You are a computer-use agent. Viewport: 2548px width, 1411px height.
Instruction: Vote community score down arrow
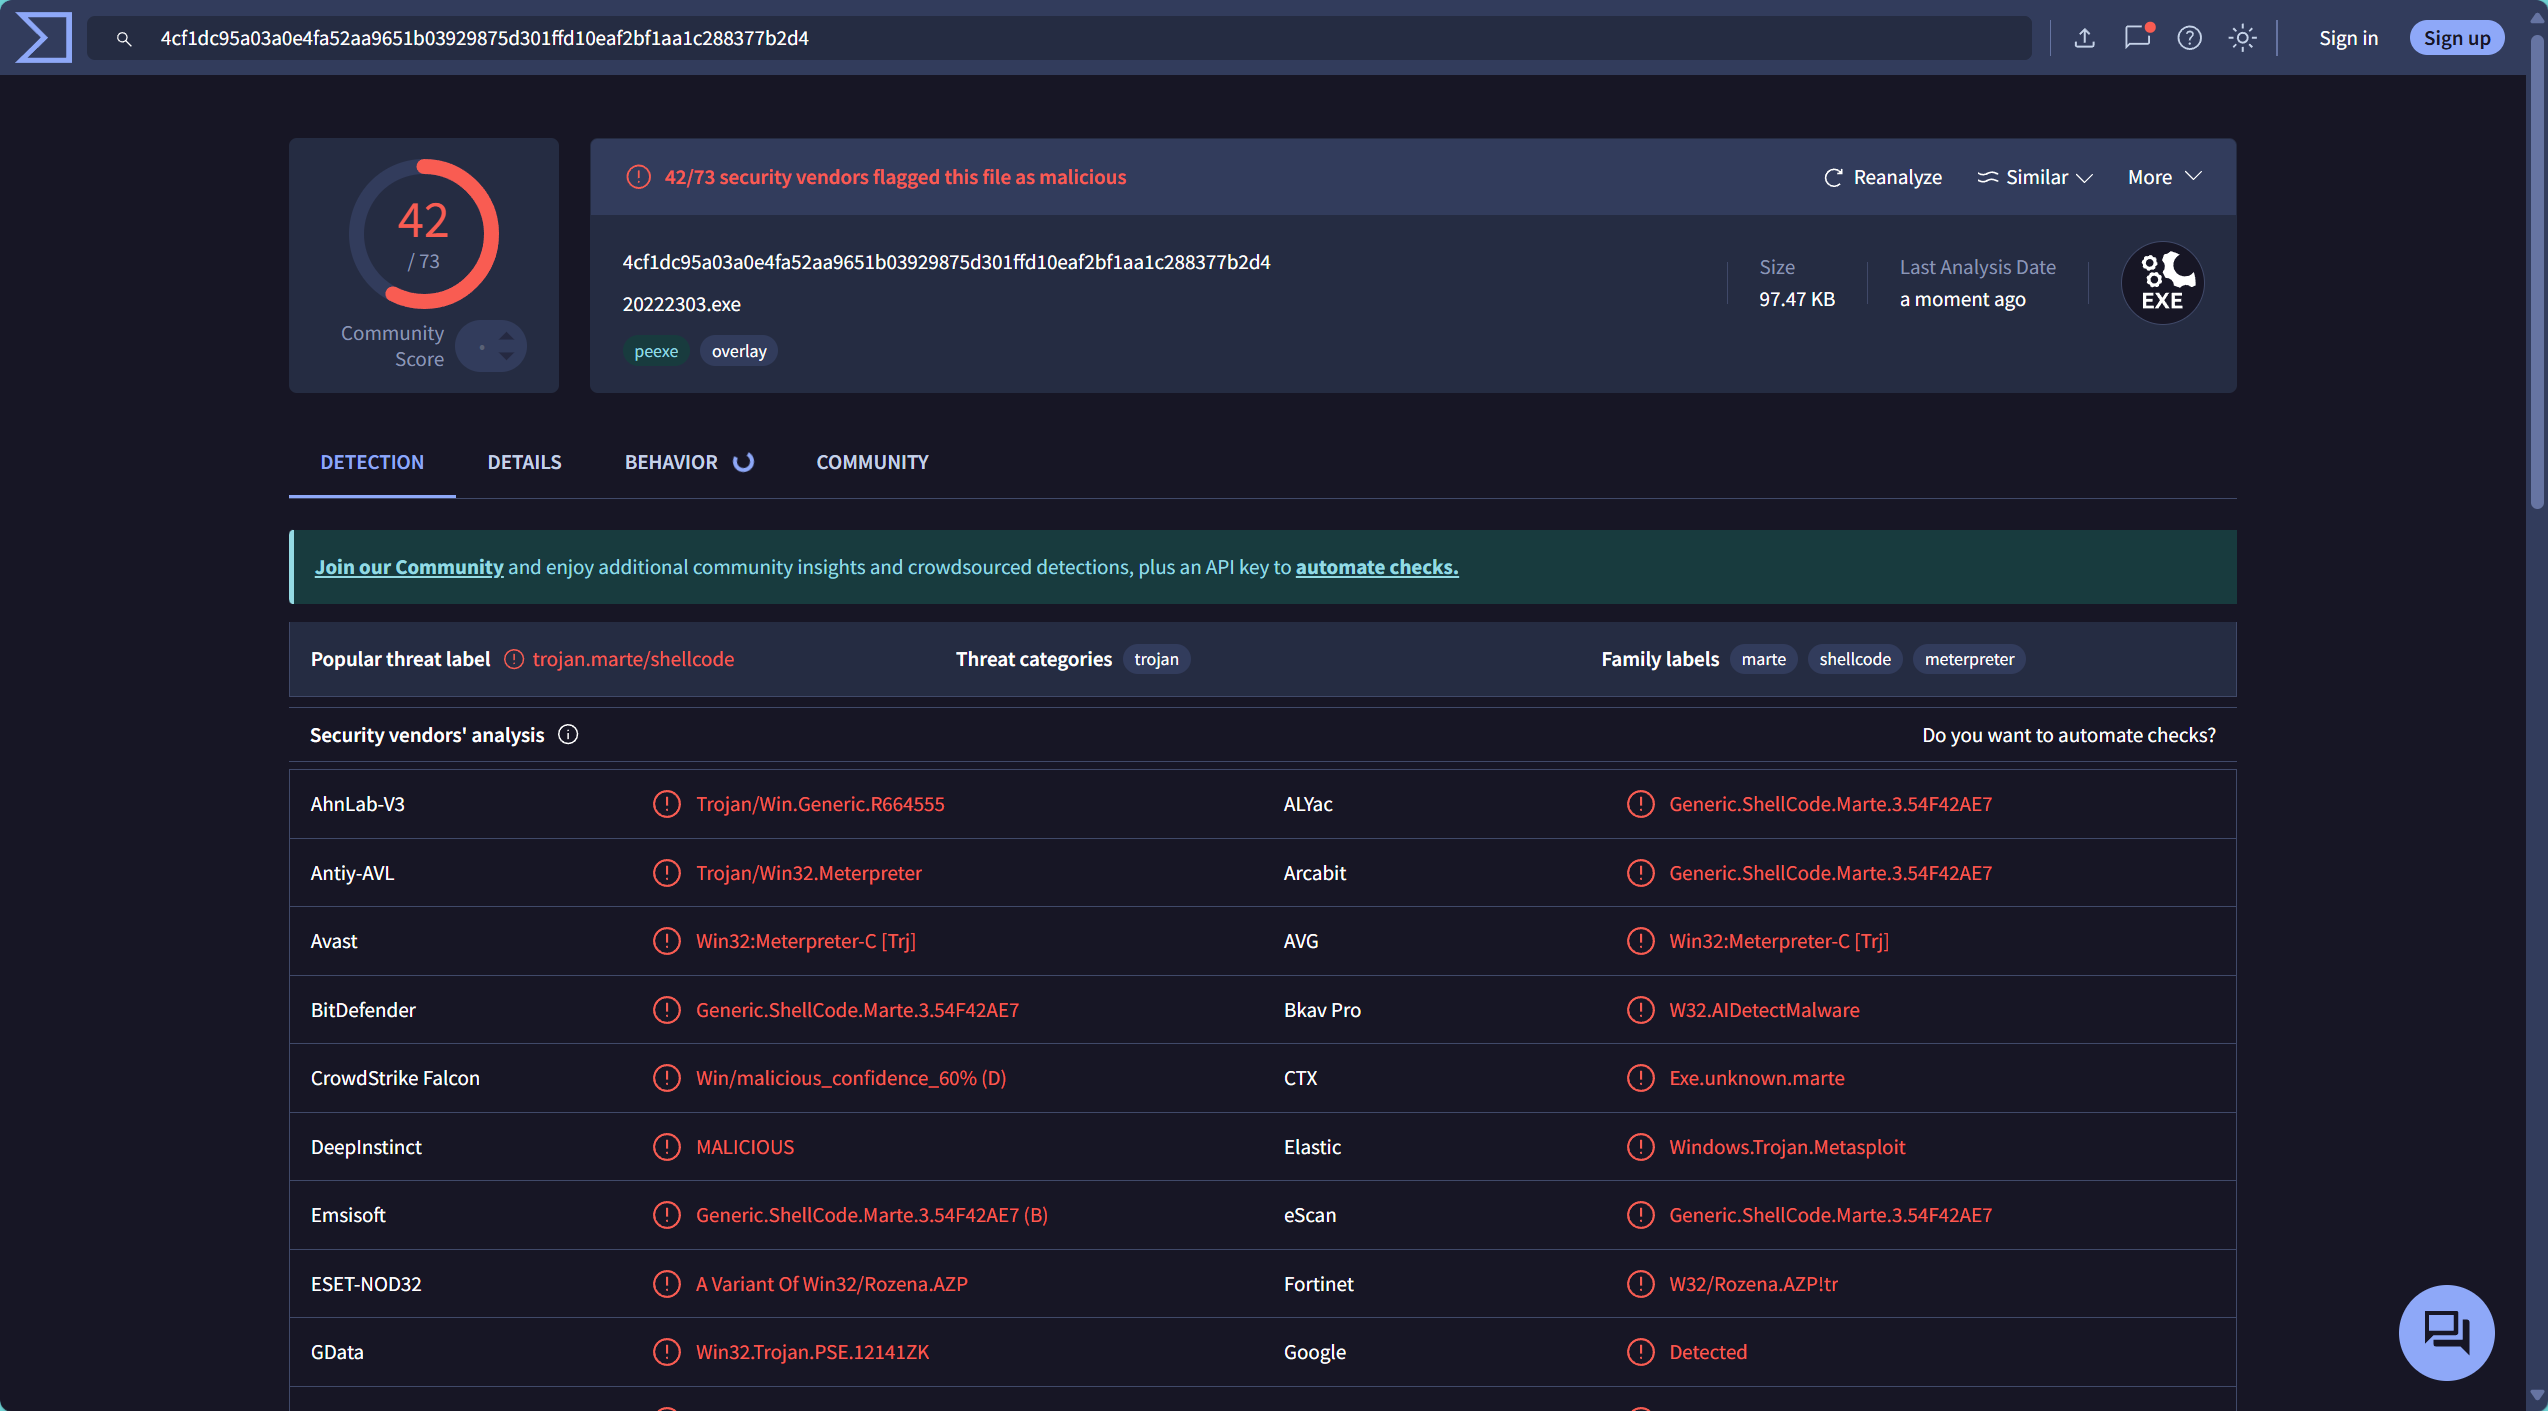(507, 356)
